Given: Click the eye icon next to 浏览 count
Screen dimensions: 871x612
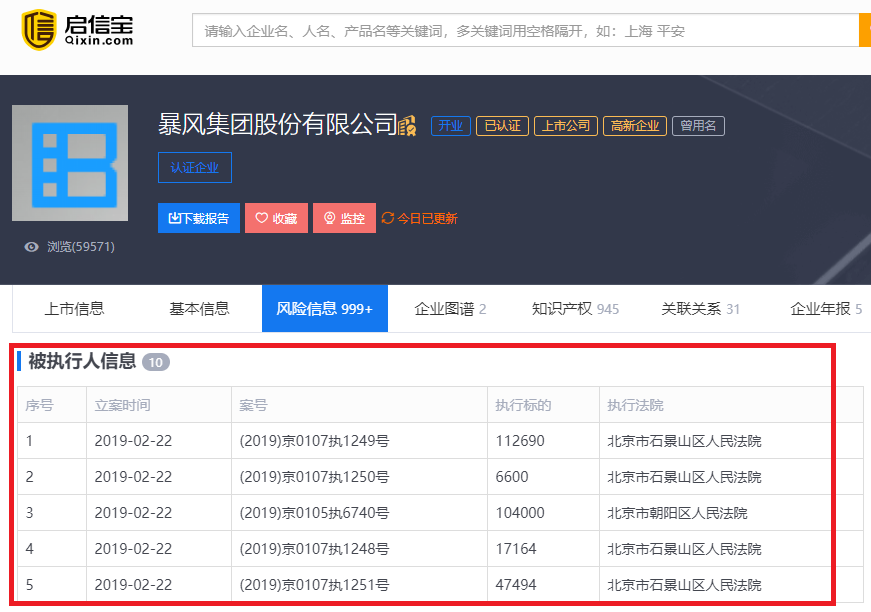Looking at the screenshot, I should click(31, 247).
